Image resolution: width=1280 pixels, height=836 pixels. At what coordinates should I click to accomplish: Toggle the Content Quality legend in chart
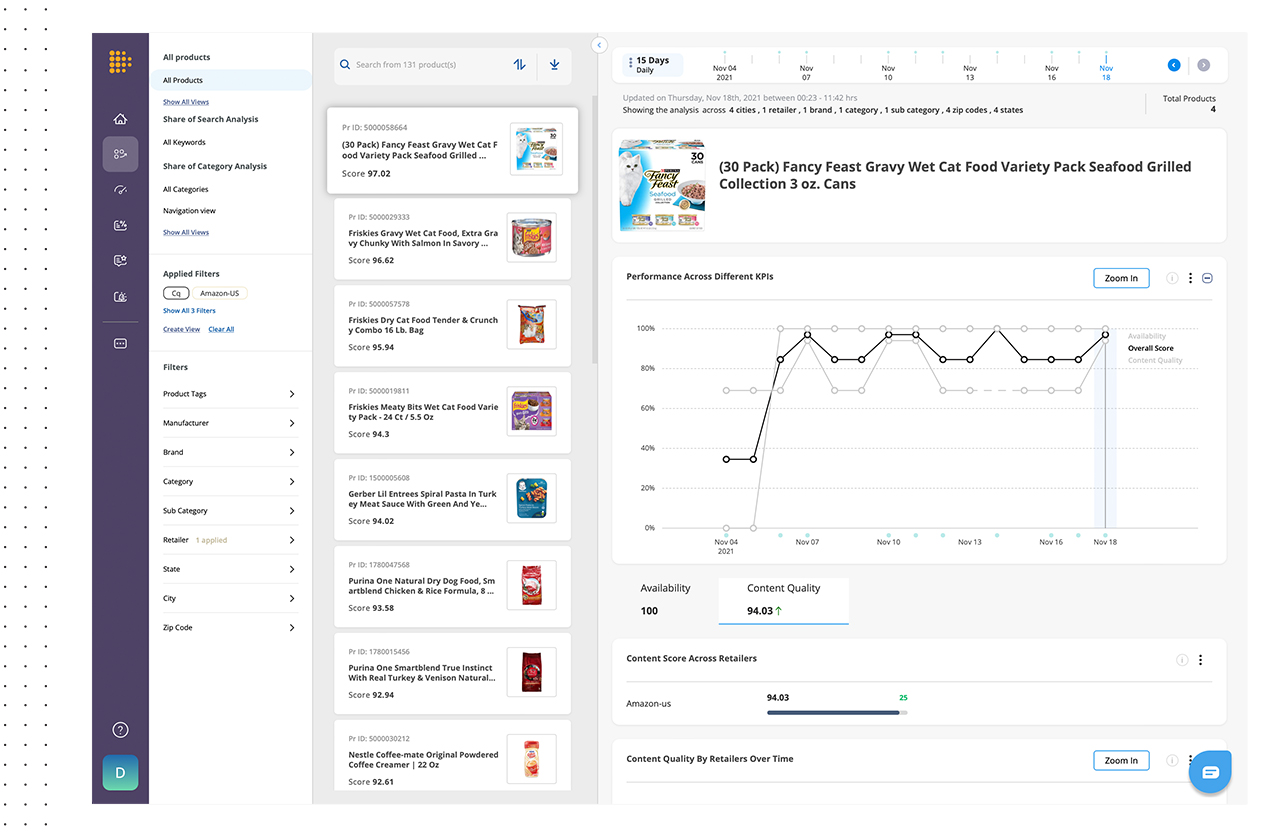click(1155, 360)
